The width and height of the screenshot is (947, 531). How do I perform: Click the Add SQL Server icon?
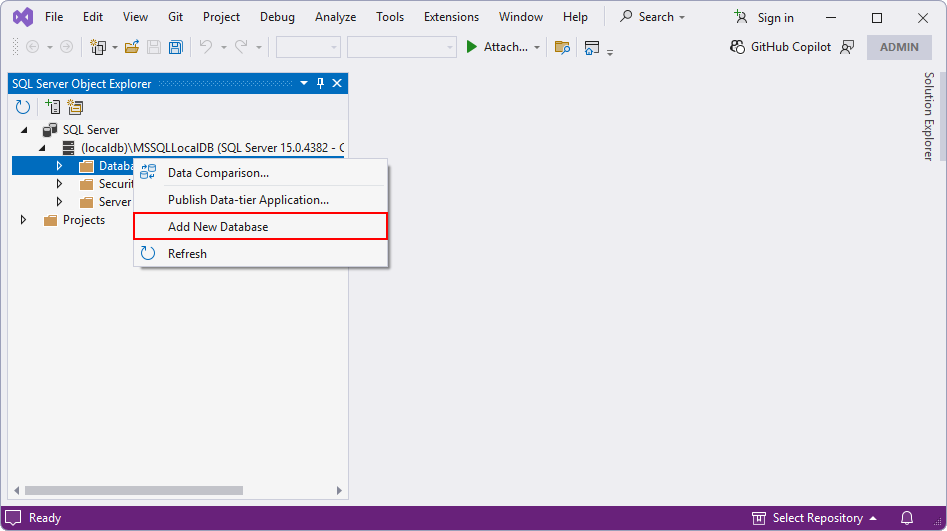click(53, 107)
